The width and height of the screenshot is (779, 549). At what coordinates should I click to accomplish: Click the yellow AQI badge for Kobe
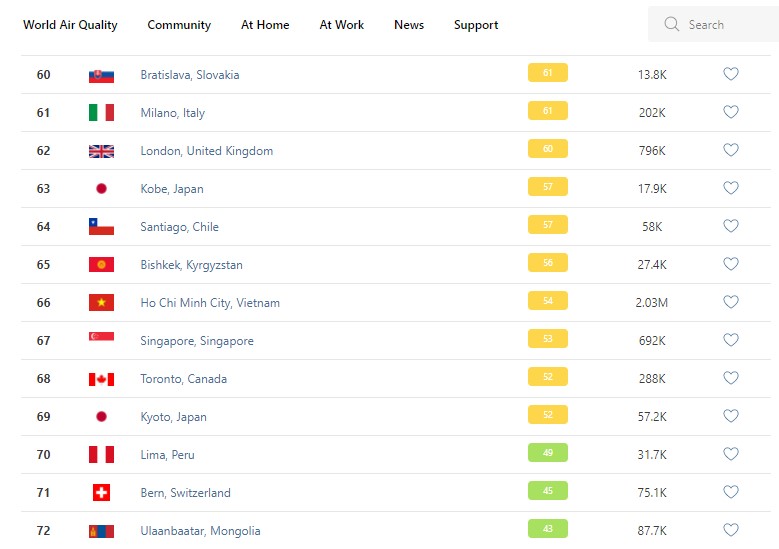pos(547,186)
